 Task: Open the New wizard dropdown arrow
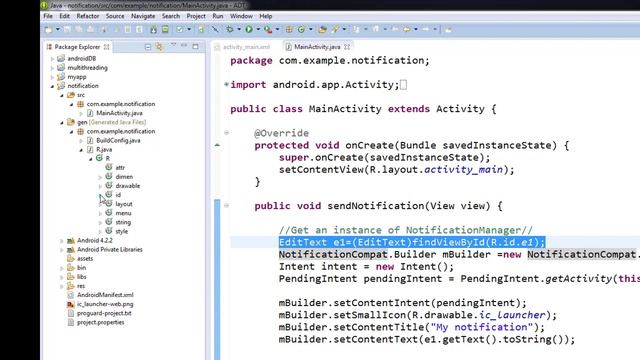[x=58, y=29]
